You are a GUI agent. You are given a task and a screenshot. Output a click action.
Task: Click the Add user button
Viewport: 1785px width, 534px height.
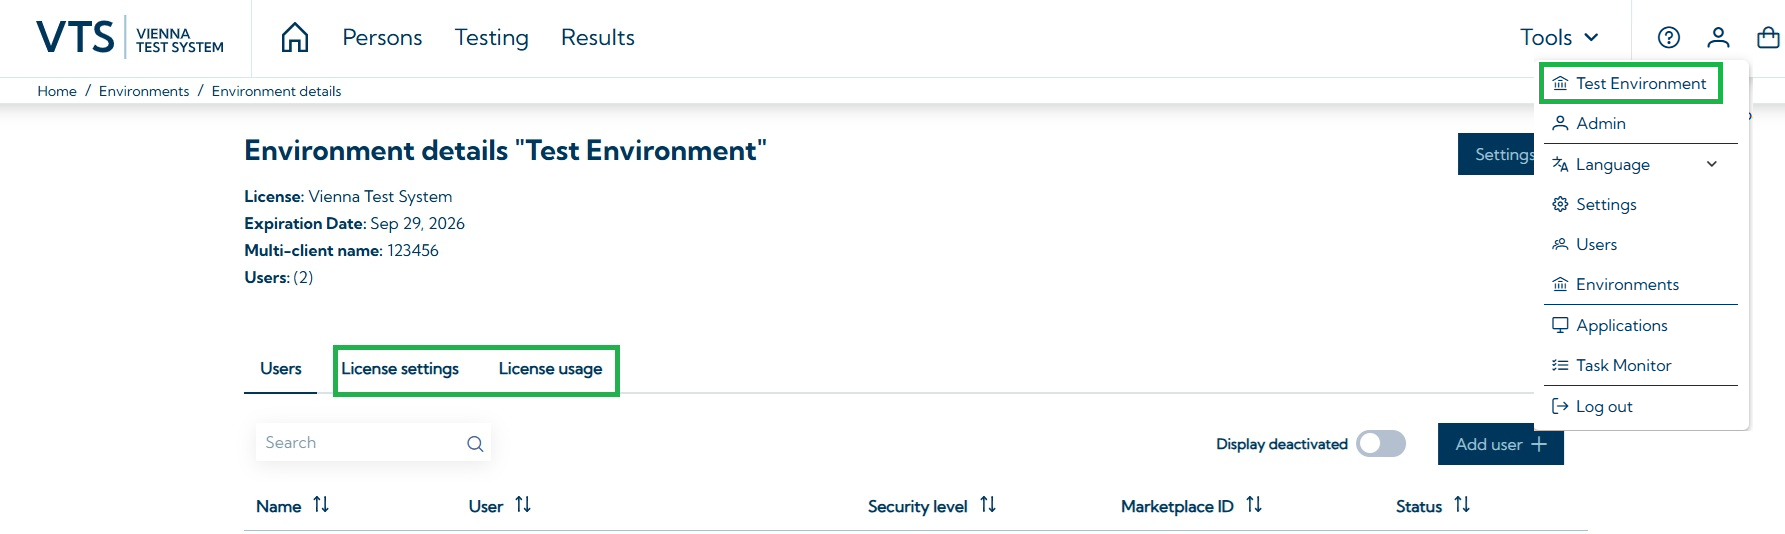click(1500, 444)
